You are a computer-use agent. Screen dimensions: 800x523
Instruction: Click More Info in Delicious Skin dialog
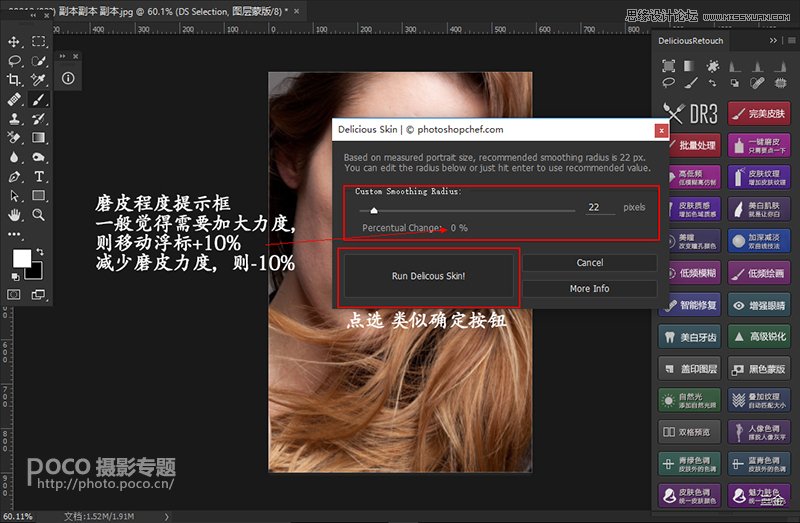point(590,289)
